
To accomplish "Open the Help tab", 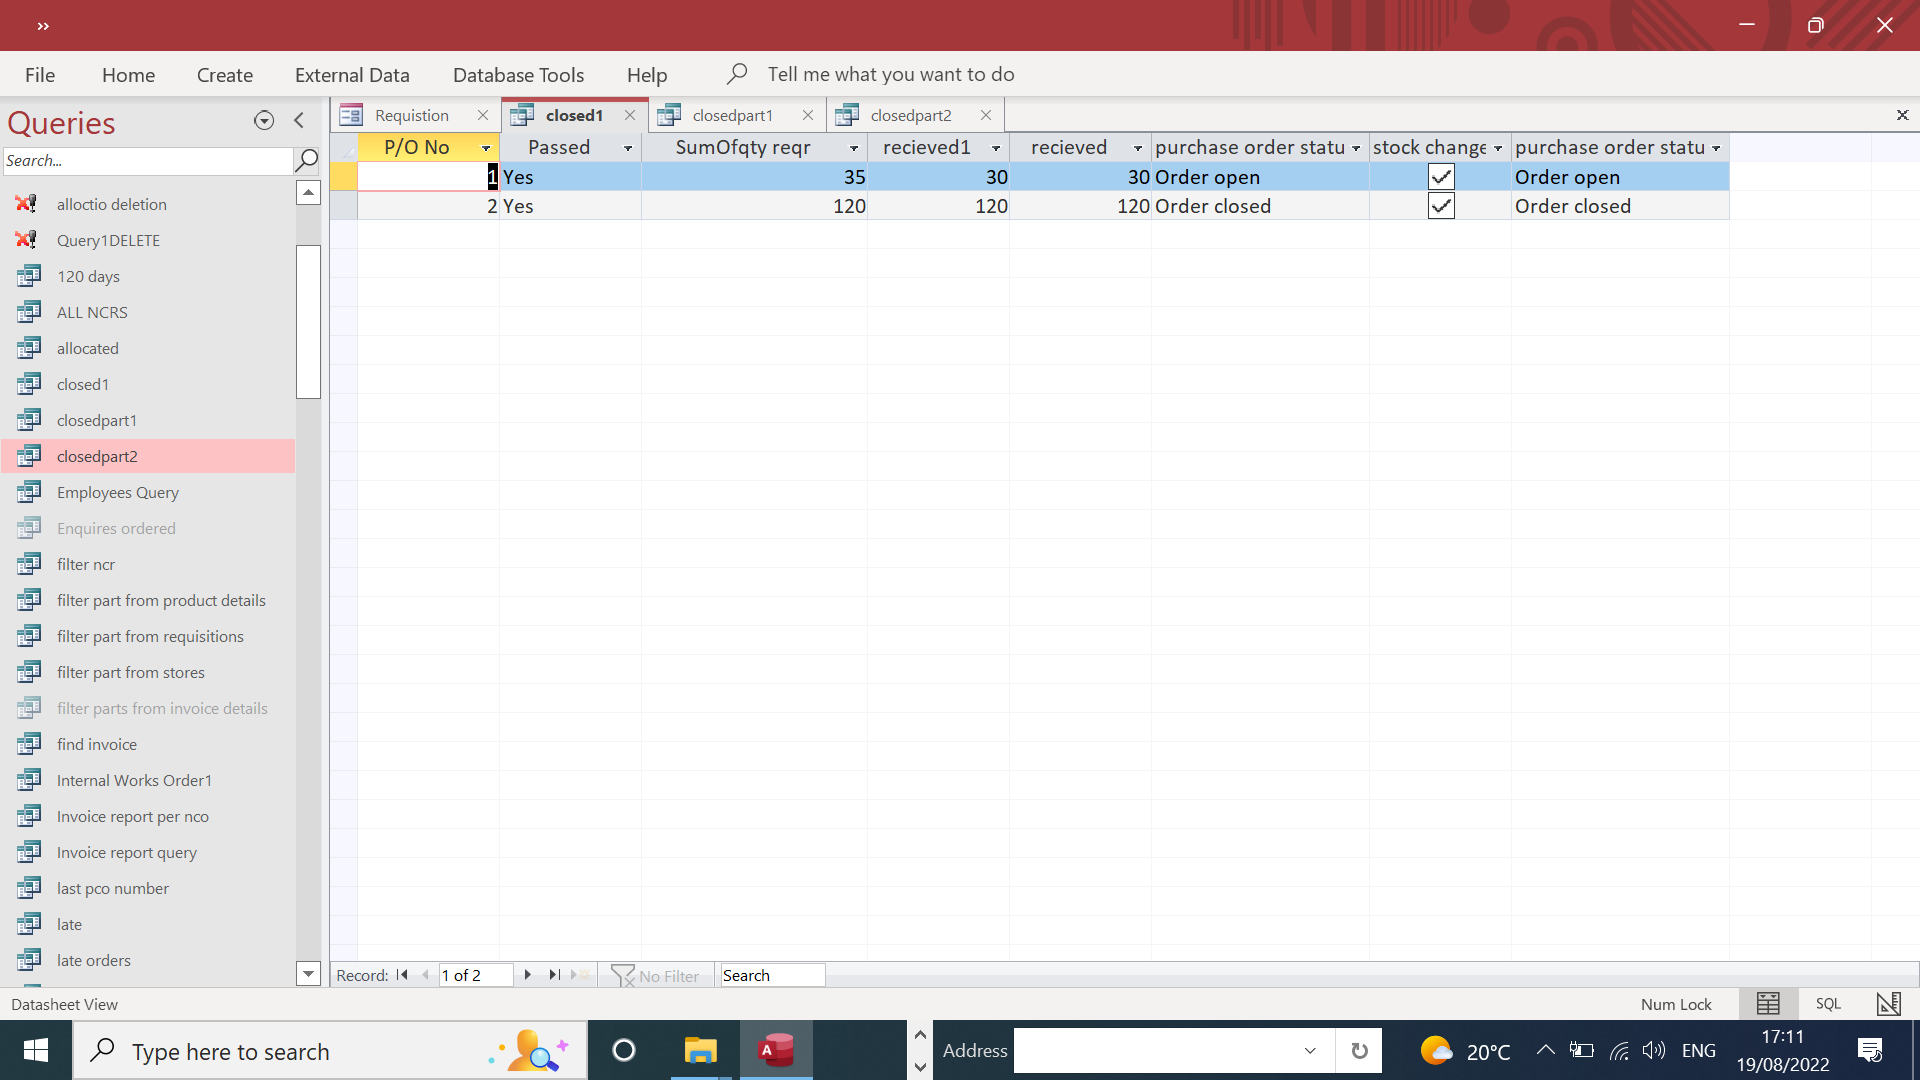I will (647, 74).
